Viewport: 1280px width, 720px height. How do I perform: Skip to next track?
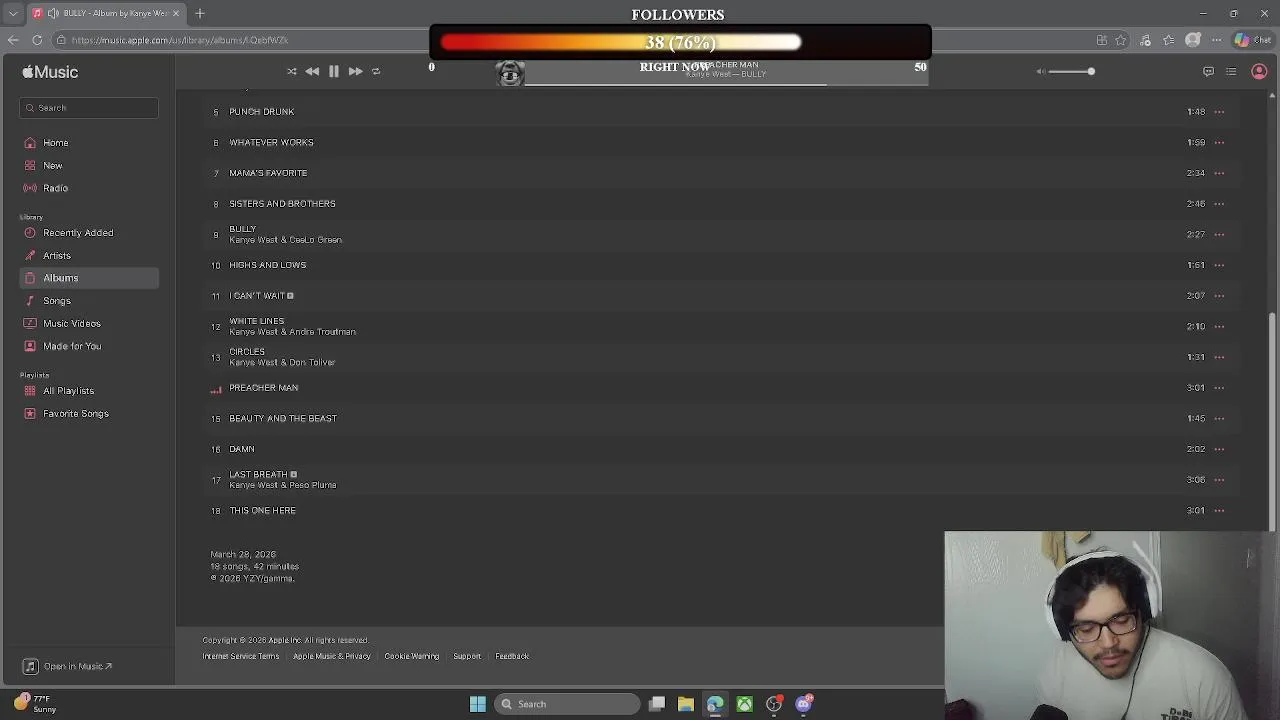pyautogui.click(x=355, y=71)
